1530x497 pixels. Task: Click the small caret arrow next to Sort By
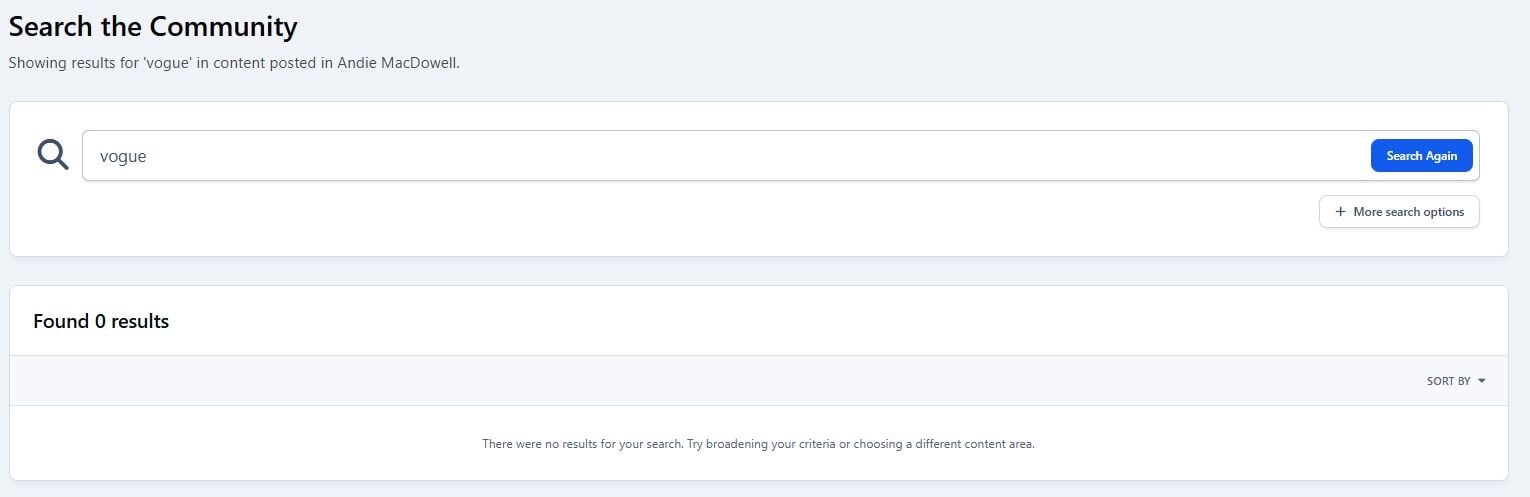(x=1482, y=381)
